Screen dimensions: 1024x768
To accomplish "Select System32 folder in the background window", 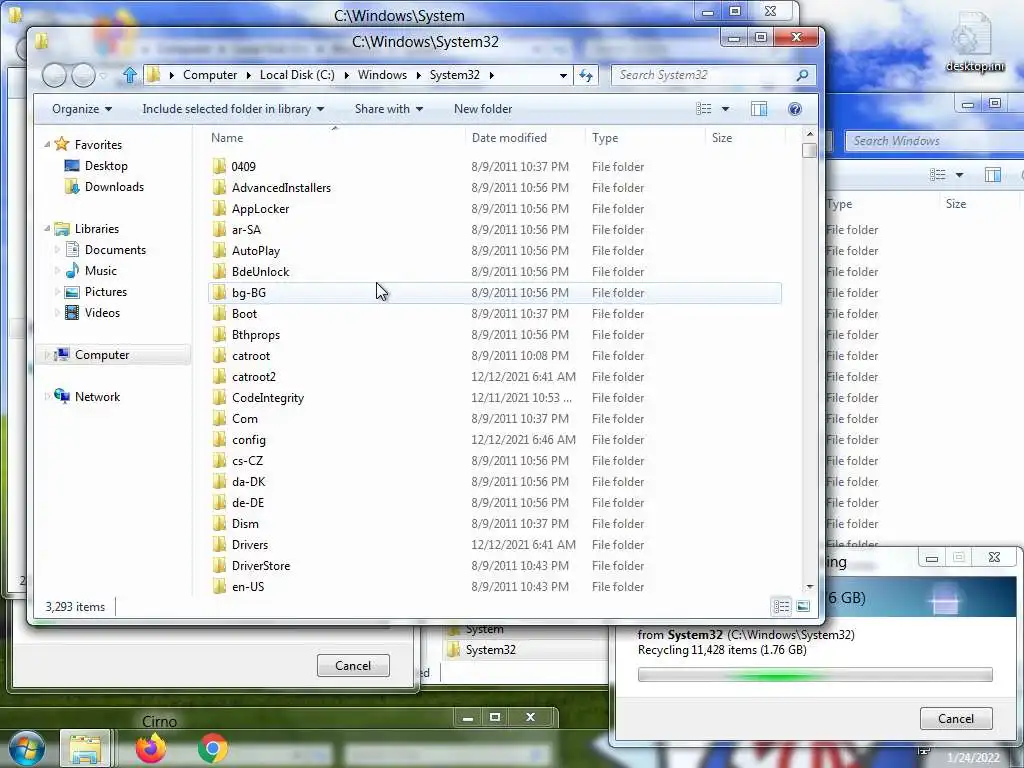I will tap(481, 650).
